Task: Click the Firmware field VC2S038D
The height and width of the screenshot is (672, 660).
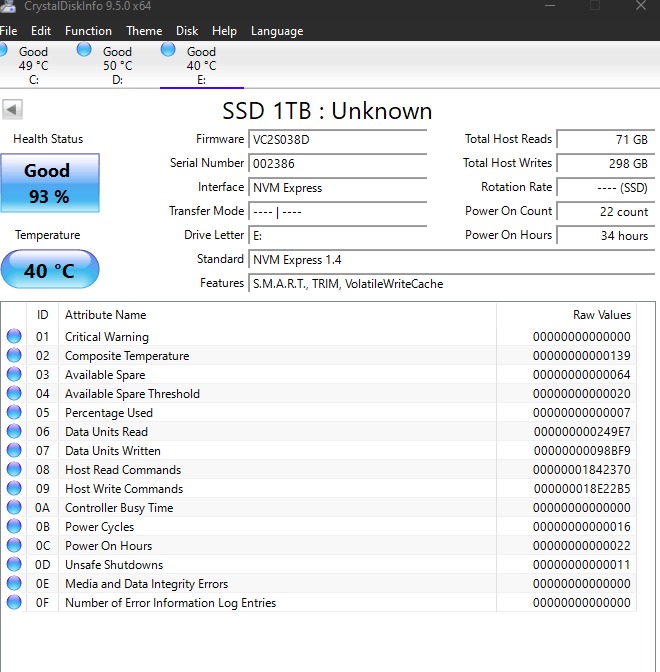Action: (338, 140)
